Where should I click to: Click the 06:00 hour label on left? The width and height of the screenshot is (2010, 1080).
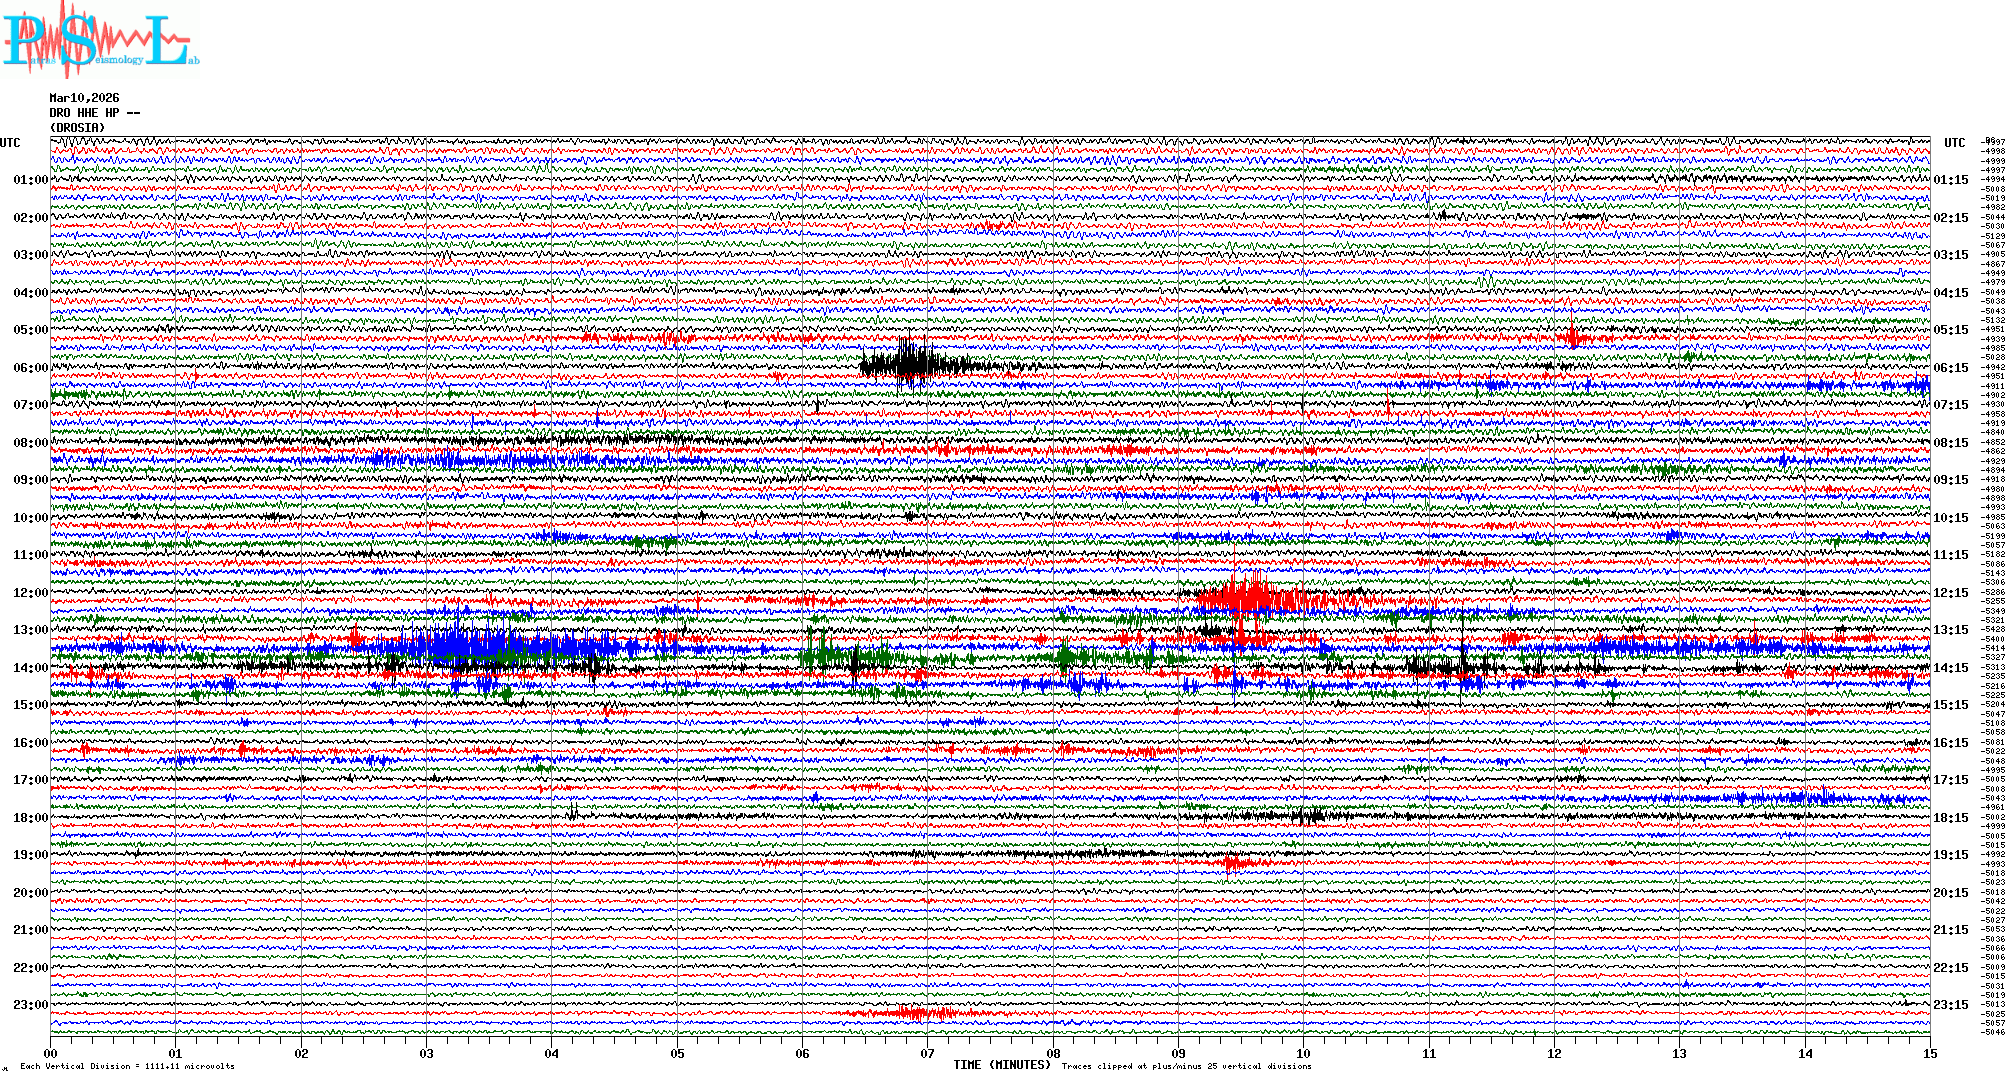point(30,368)
